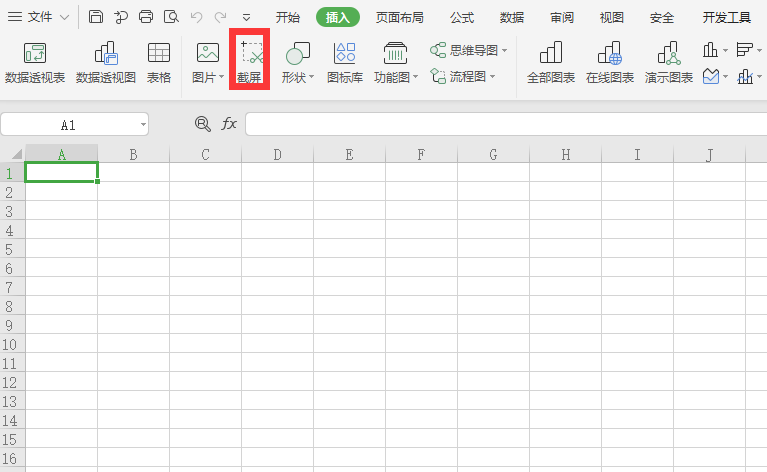Switch to the 页面布局 tab
Screen dimensions: 767x472
(400, 18)
